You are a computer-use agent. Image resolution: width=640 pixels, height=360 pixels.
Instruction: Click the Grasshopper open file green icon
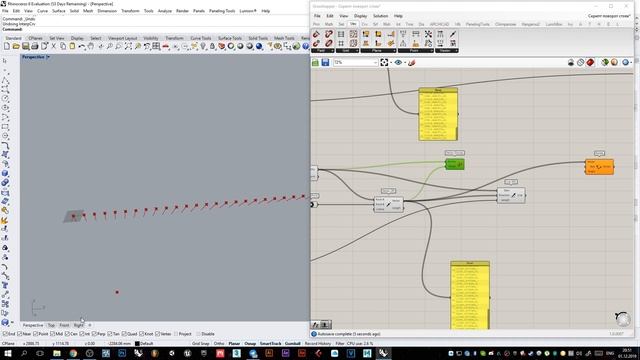pos(316,62)
